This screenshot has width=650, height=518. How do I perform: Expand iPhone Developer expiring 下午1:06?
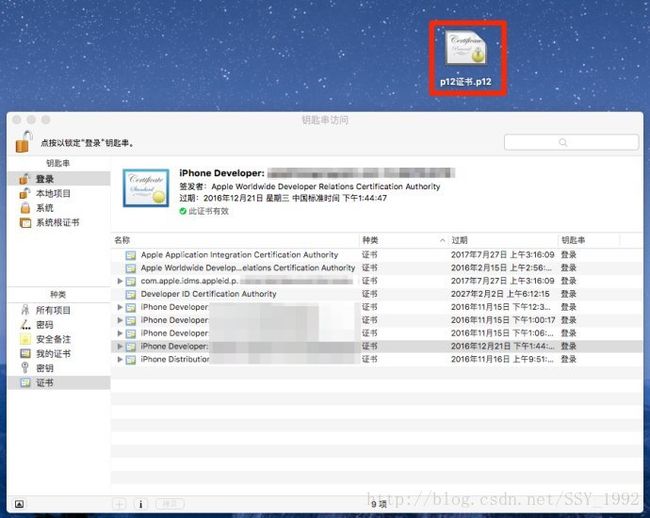click(119, 333)
